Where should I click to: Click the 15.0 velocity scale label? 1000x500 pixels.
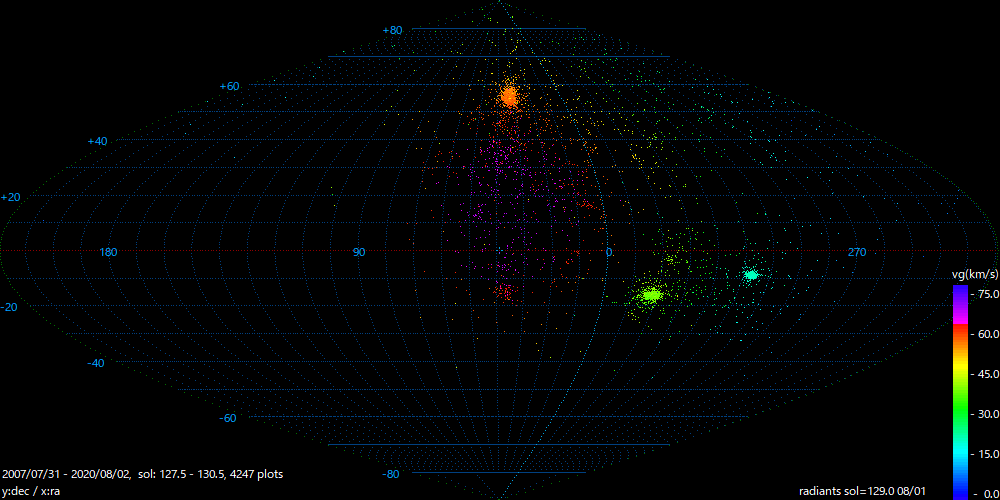(984, 454)
